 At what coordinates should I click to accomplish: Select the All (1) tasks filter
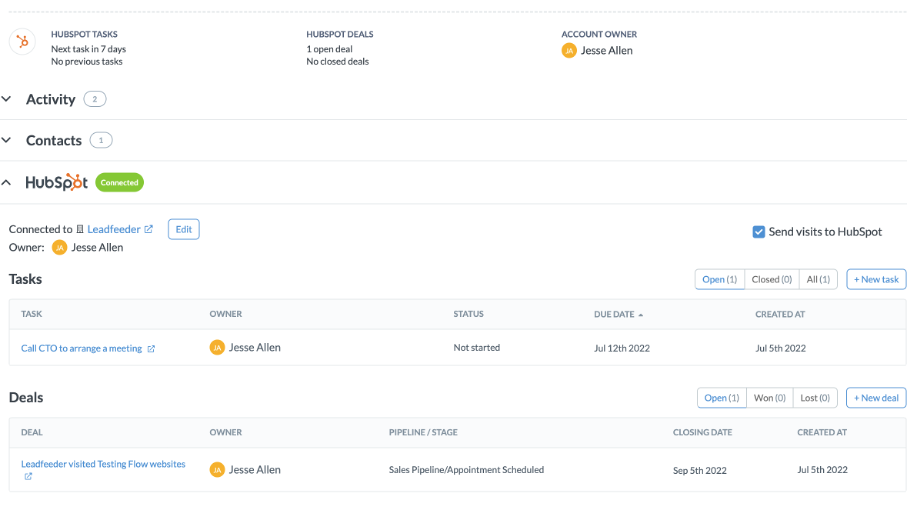coord(818,280)
